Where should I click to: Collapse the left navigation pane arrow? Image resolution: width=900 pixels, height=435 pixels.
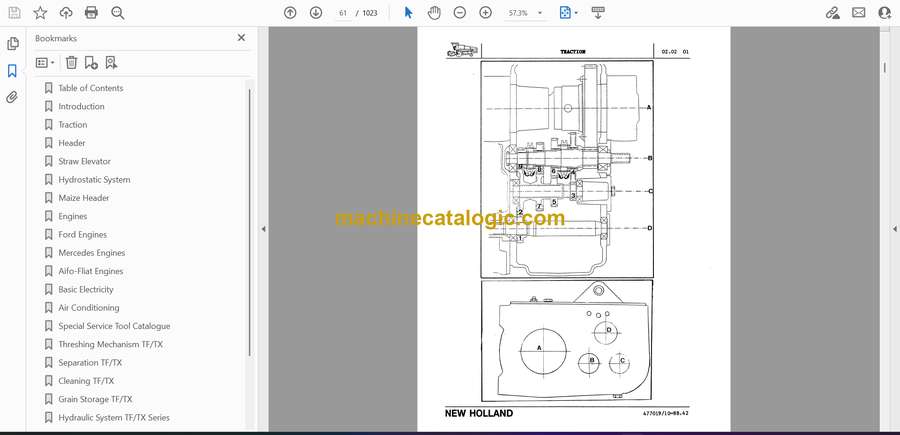(263, 229)
